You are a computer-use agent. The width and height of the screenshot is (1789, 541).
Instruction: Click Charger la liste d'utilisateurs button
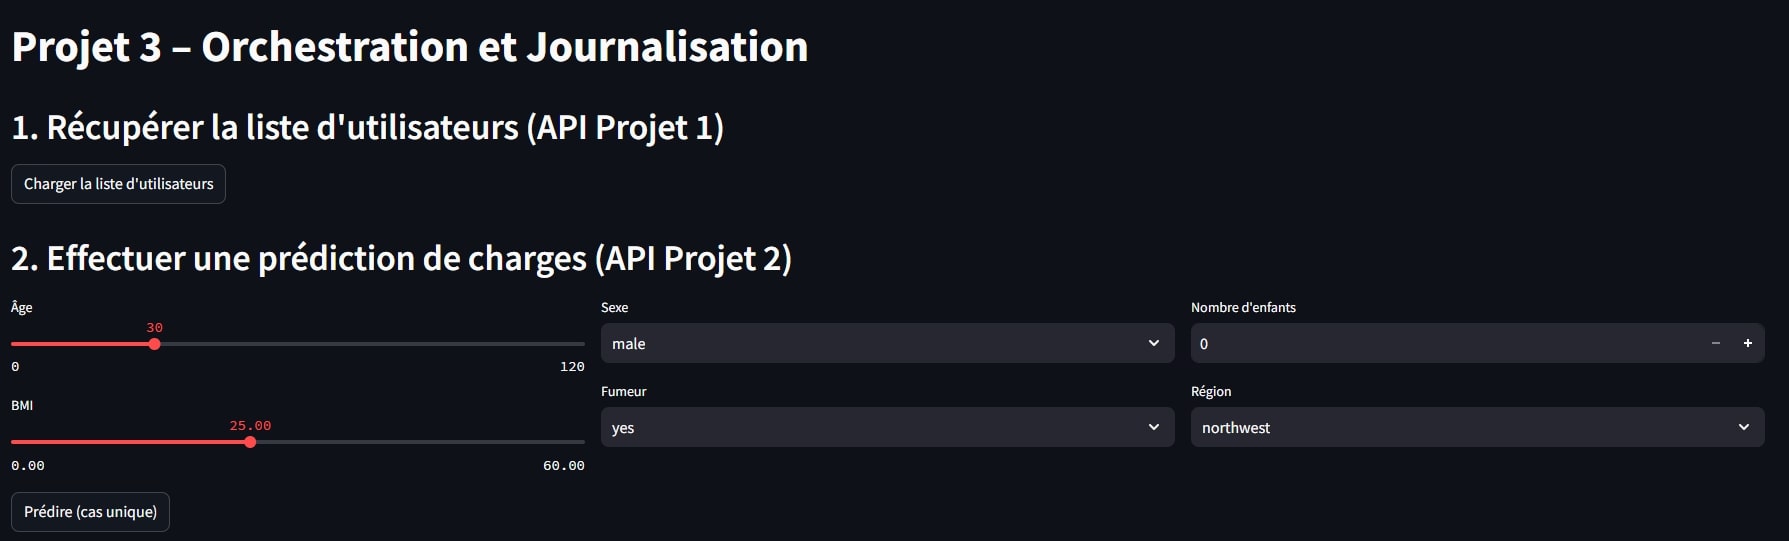(x=118, y=184)
